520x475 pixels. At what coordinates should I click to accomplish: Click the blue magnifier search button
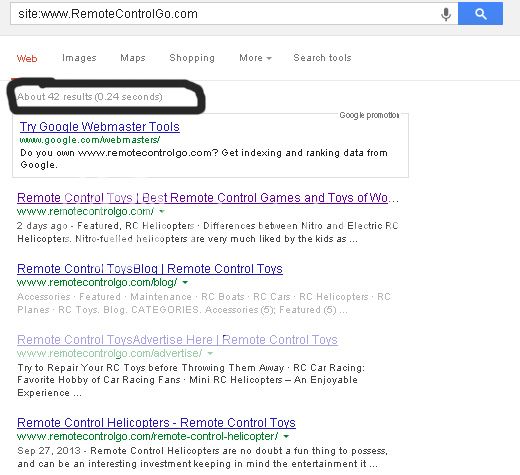point(480,14)
